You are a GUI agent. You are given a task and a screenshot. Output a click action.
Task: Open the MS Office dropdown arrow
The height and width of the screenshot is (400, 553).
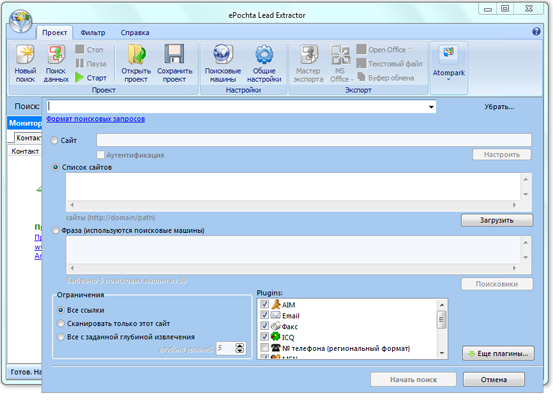(x=352, y=79)
